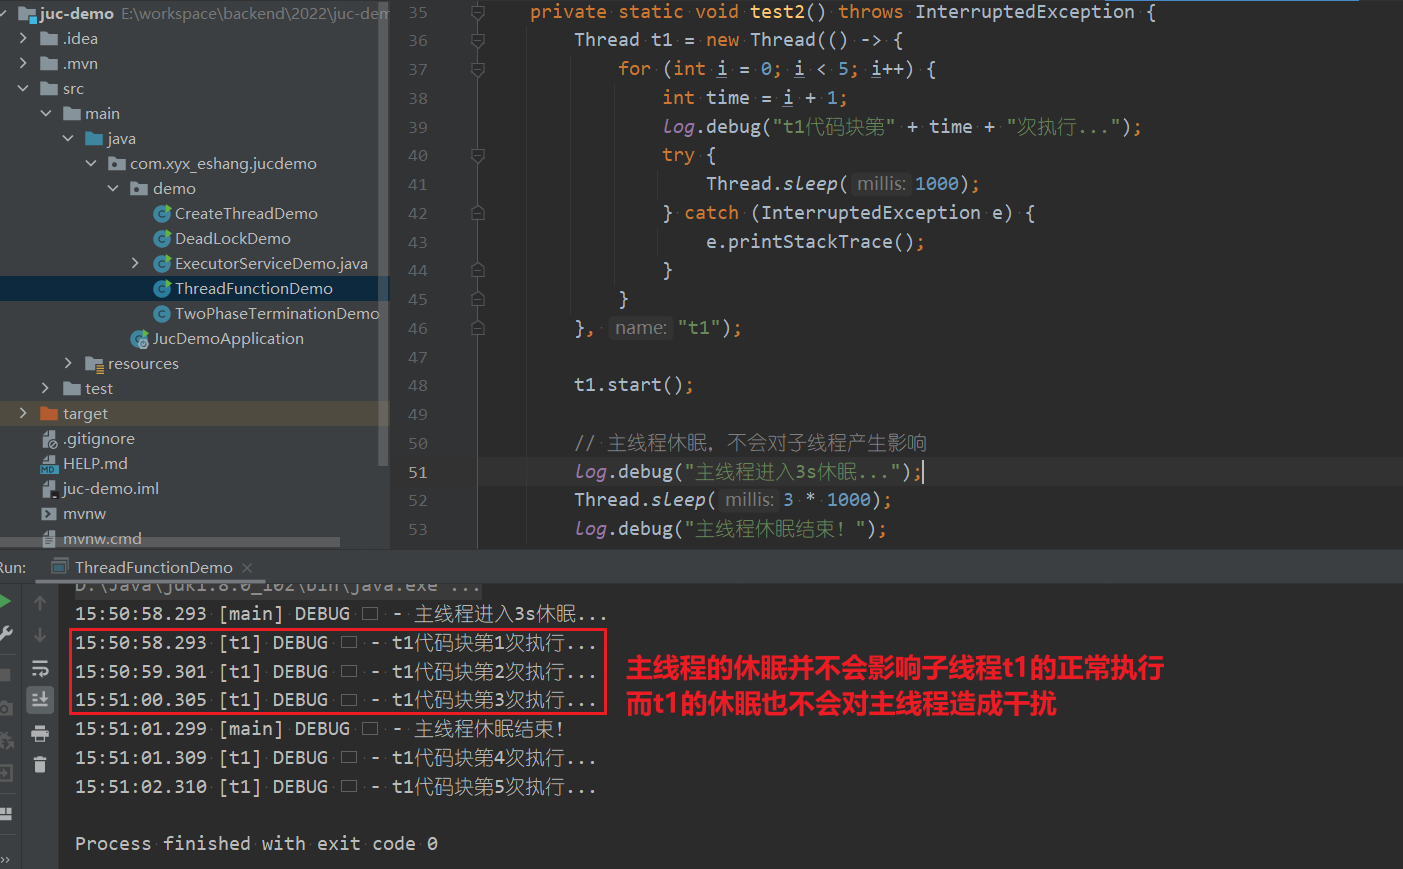Click the HELP.md markdown file icon

click(x=49, y=464)
